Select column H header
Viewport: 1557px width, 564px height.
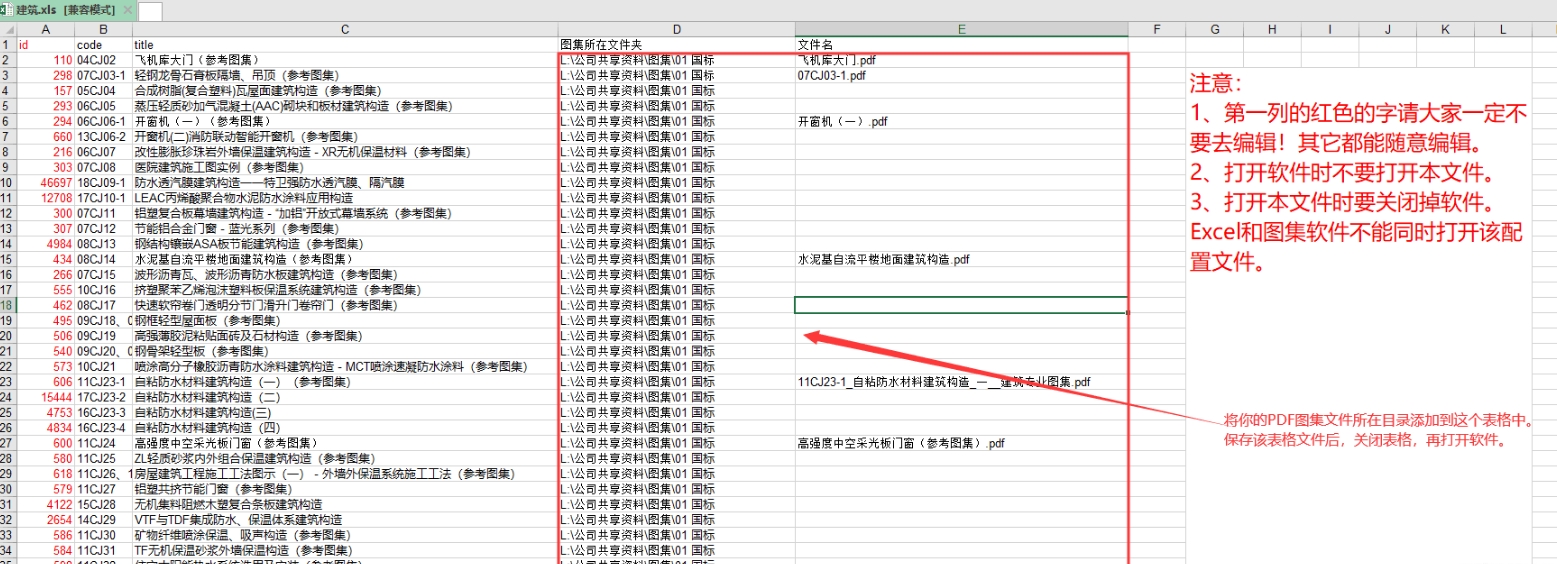[x=1272, y=30]
